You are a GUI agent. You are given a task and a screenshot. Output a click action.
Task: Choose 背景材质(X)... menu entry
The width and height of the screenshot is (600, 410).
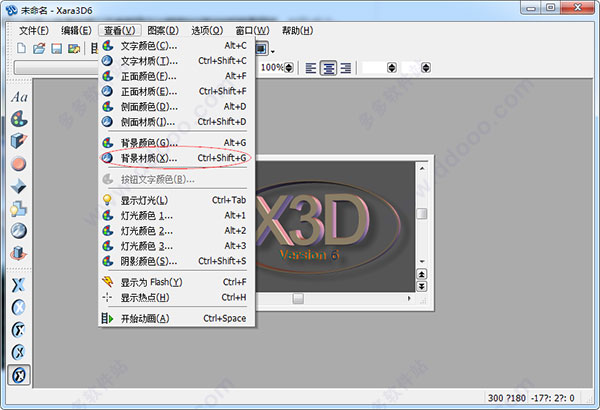[176, 158]
